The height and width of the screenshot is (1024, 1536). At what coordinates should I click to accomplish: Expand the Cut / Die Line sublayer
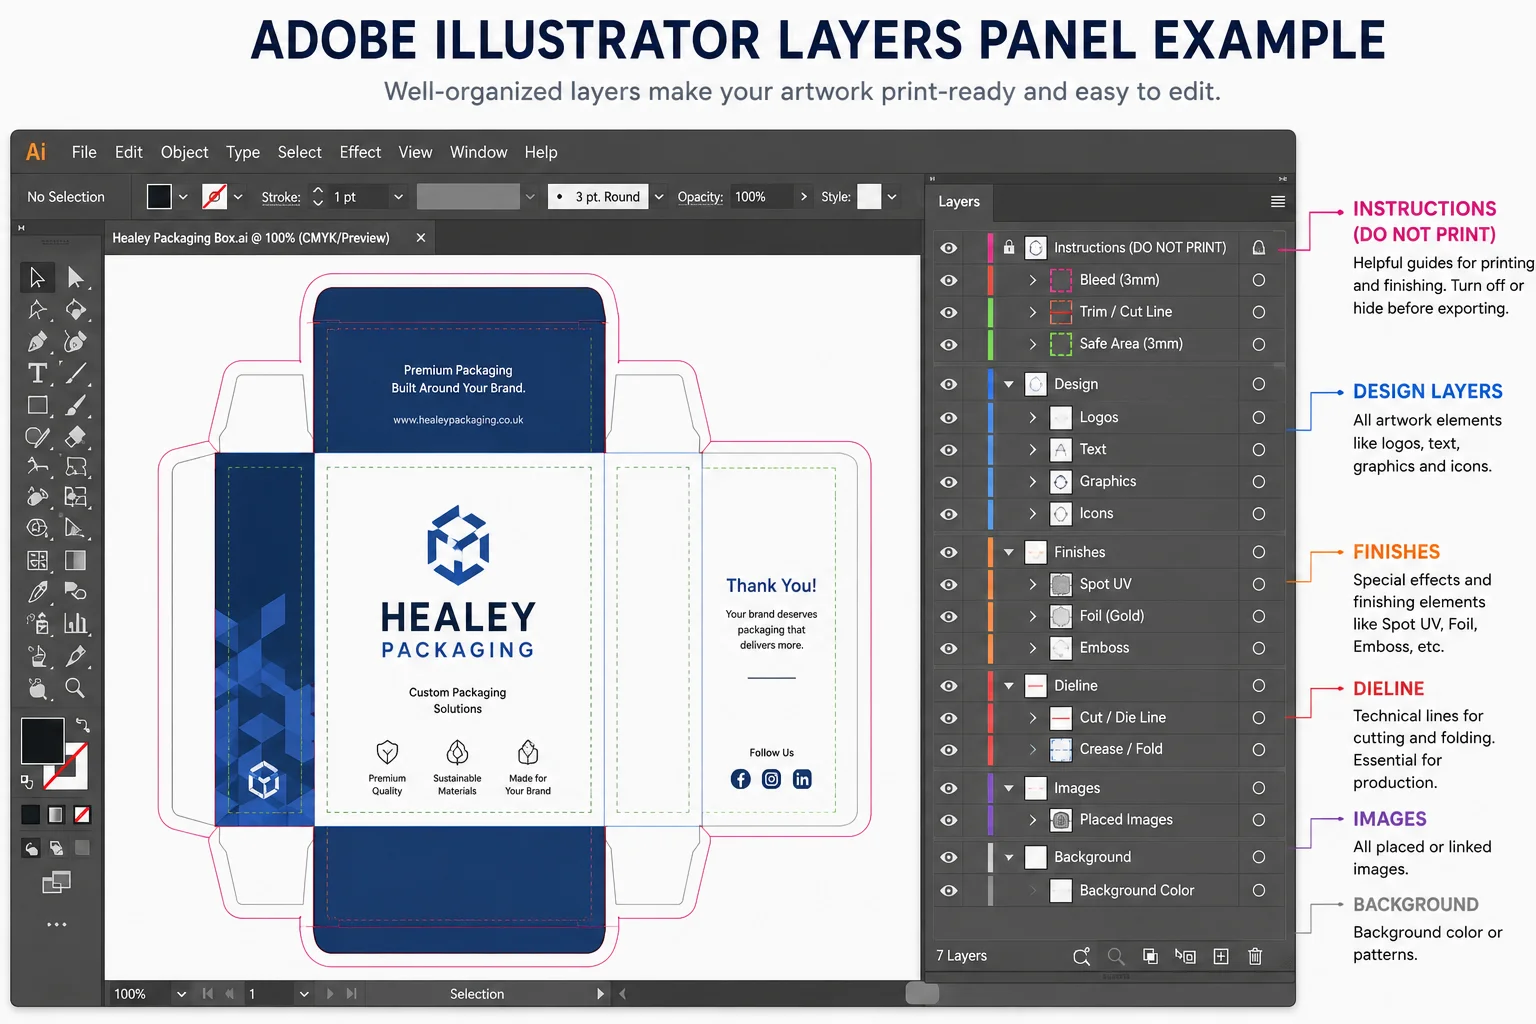(x=1033, y=717)
